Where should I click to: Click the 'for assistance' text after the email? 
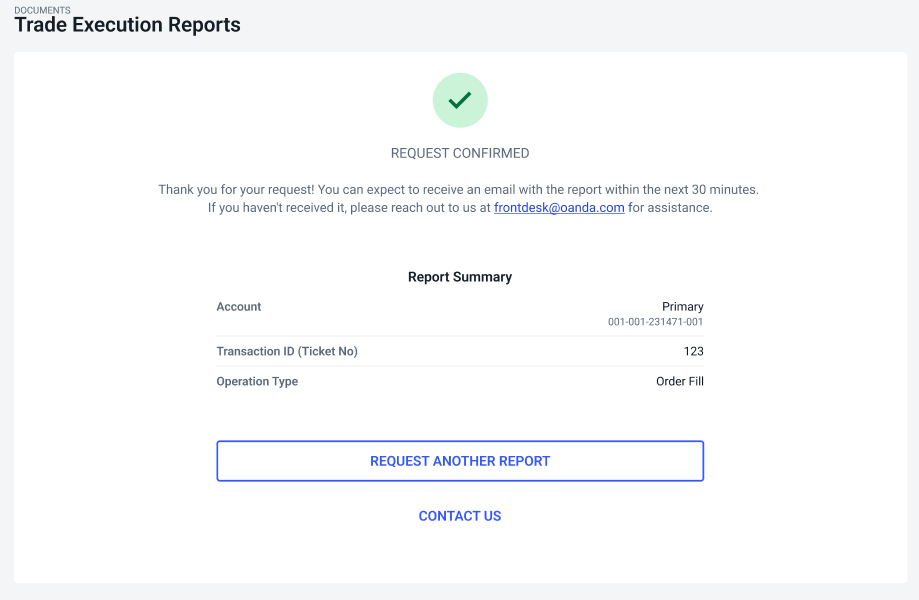670,208
